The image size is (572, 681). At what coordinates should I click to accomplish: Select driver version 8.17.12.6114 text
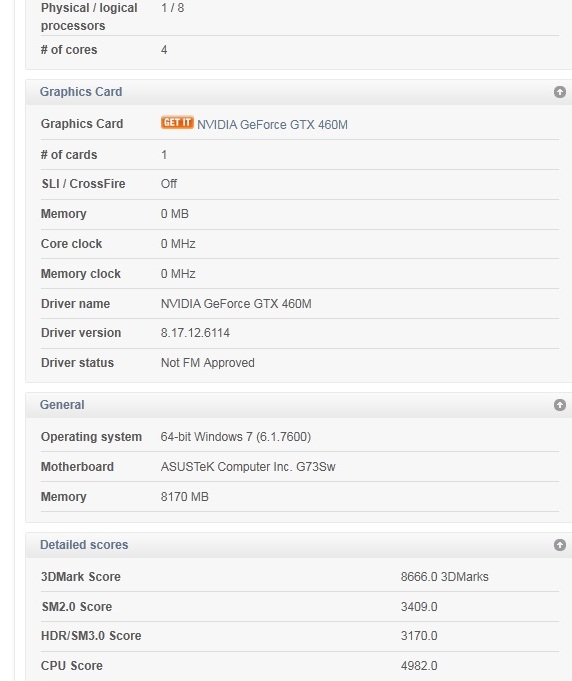click(195, 333)
